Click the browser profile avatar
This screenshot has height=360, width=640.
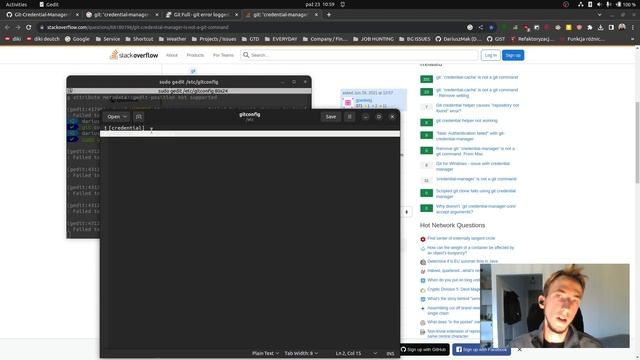[622, 27]
